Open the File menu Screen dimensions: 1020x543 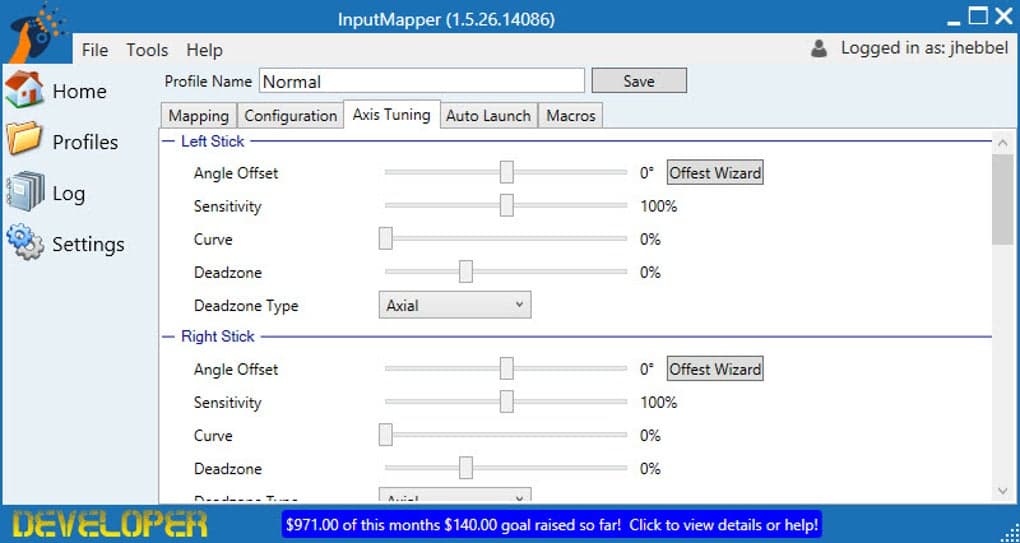click(x=95, y=50)
